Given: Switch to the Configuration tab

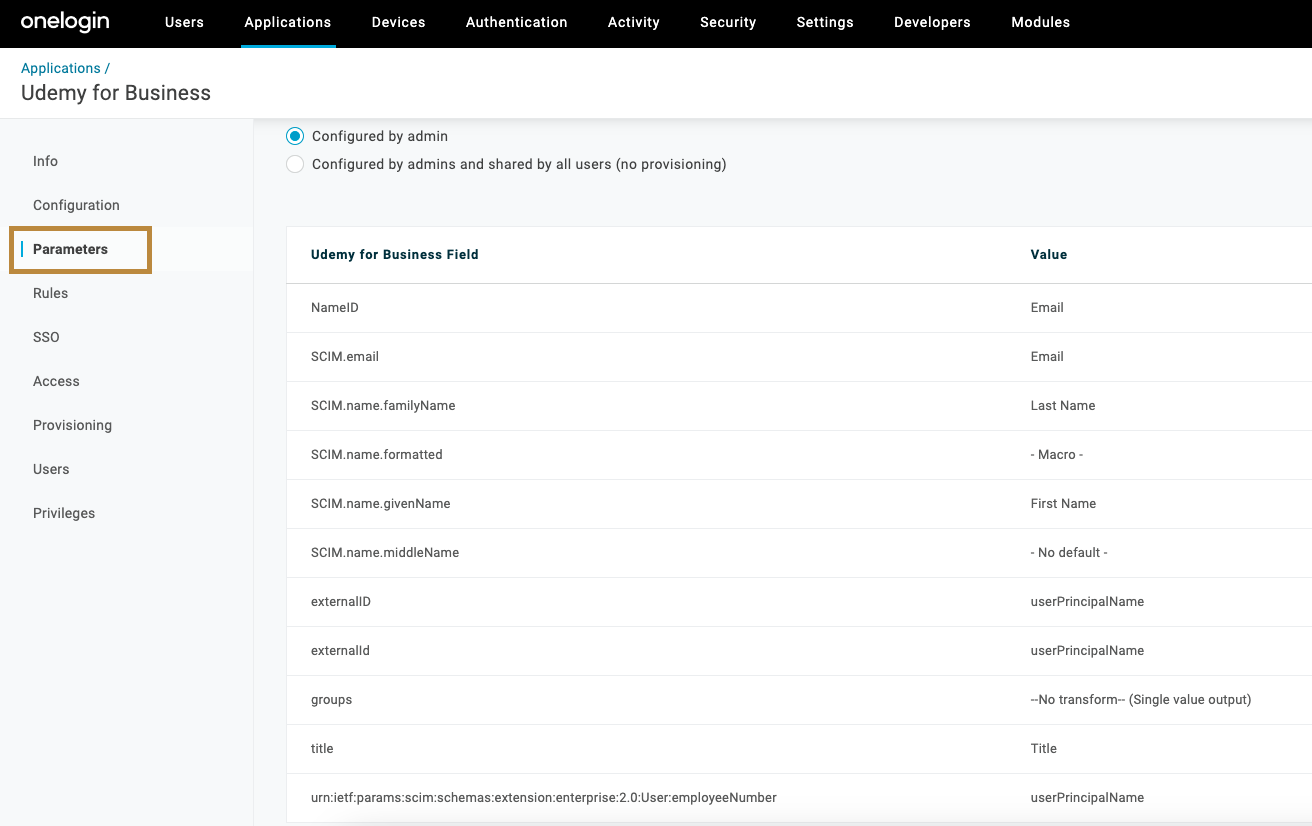Looking at the screenshot, I should coord(76,205).
